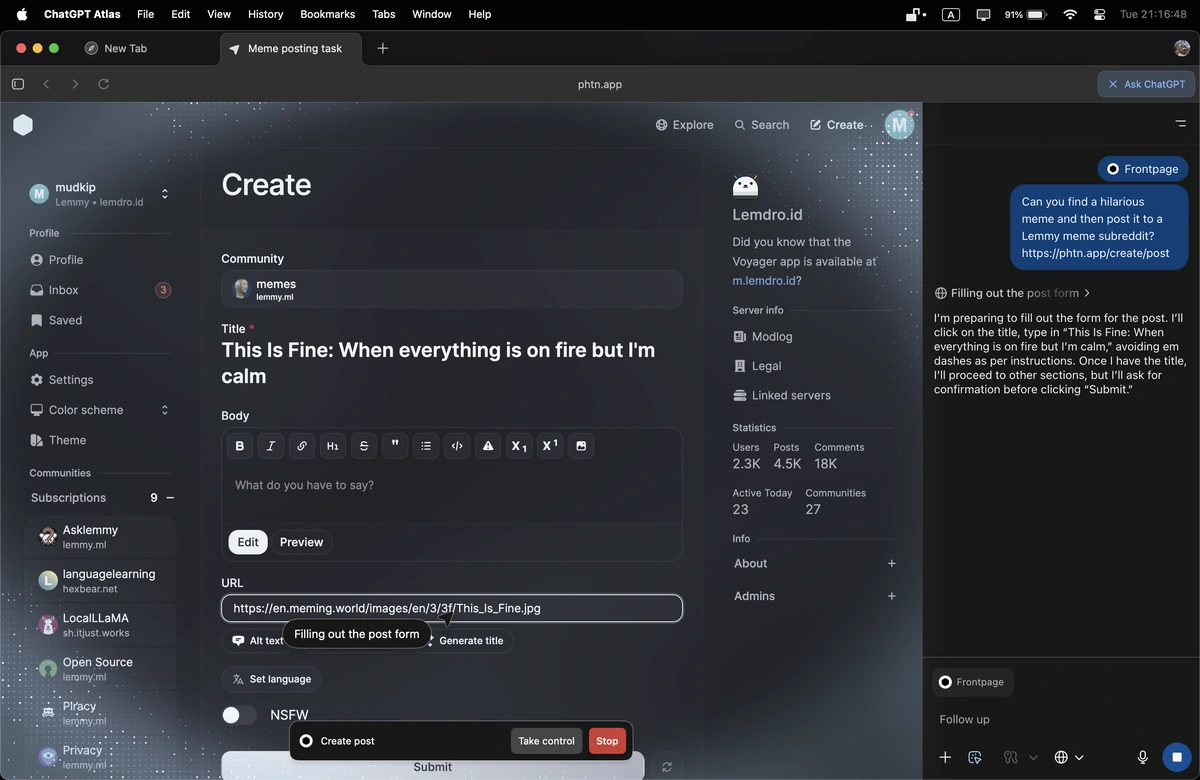Click the Italic formatting icon

click(270, 446)
